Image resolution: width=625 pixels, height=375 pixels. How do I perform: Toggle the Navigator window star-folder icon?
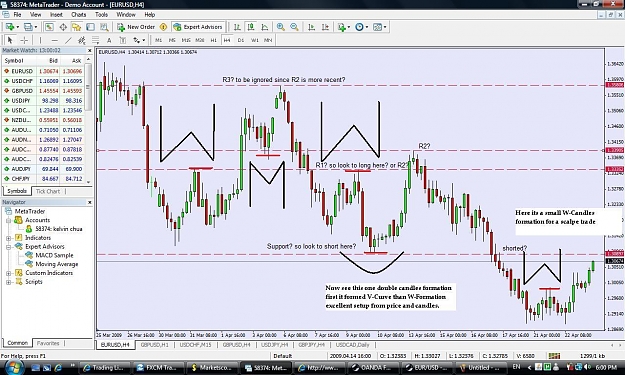(76, 27)
